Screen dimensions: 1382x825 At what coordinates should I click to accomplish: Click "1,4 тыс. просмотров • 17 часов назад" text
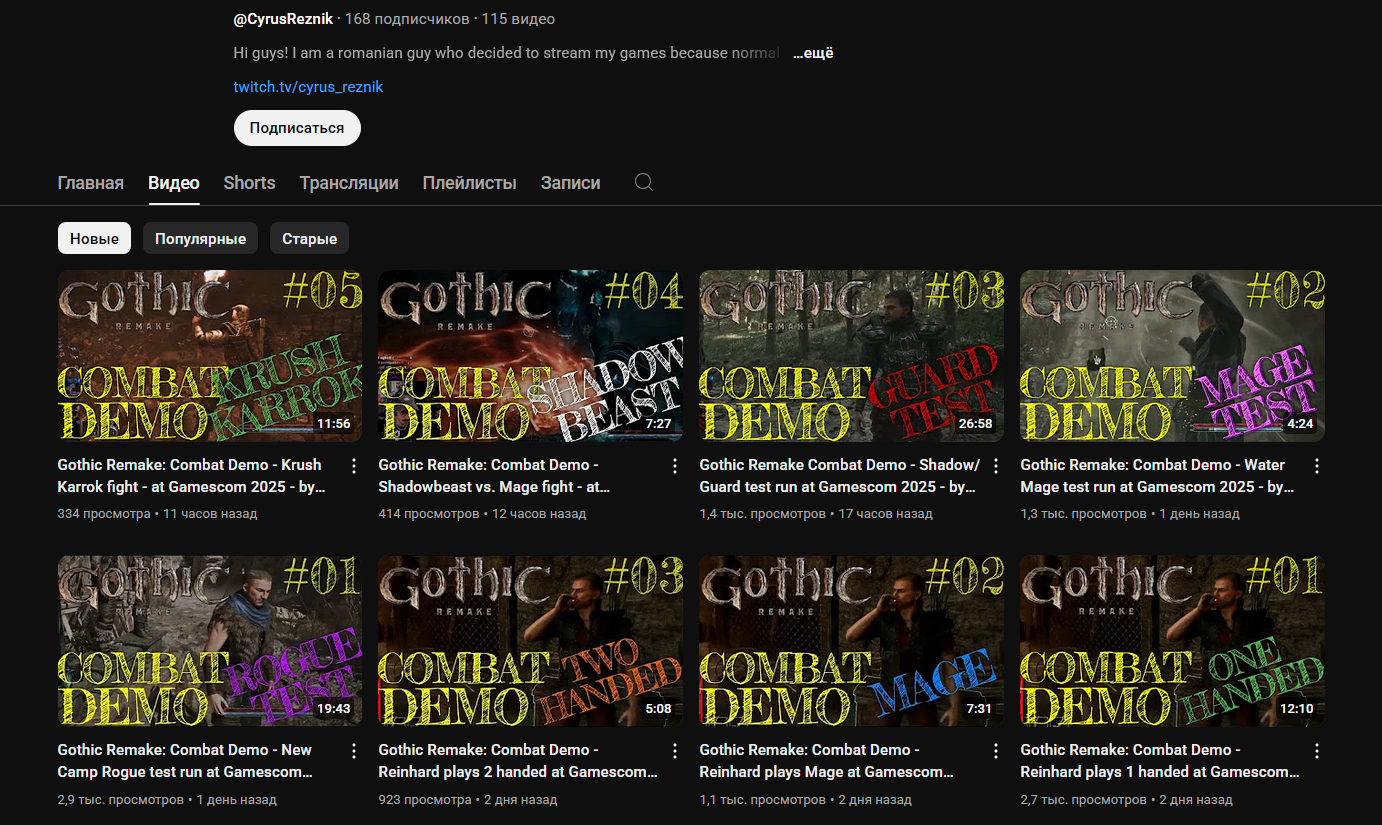click(816, 514)
